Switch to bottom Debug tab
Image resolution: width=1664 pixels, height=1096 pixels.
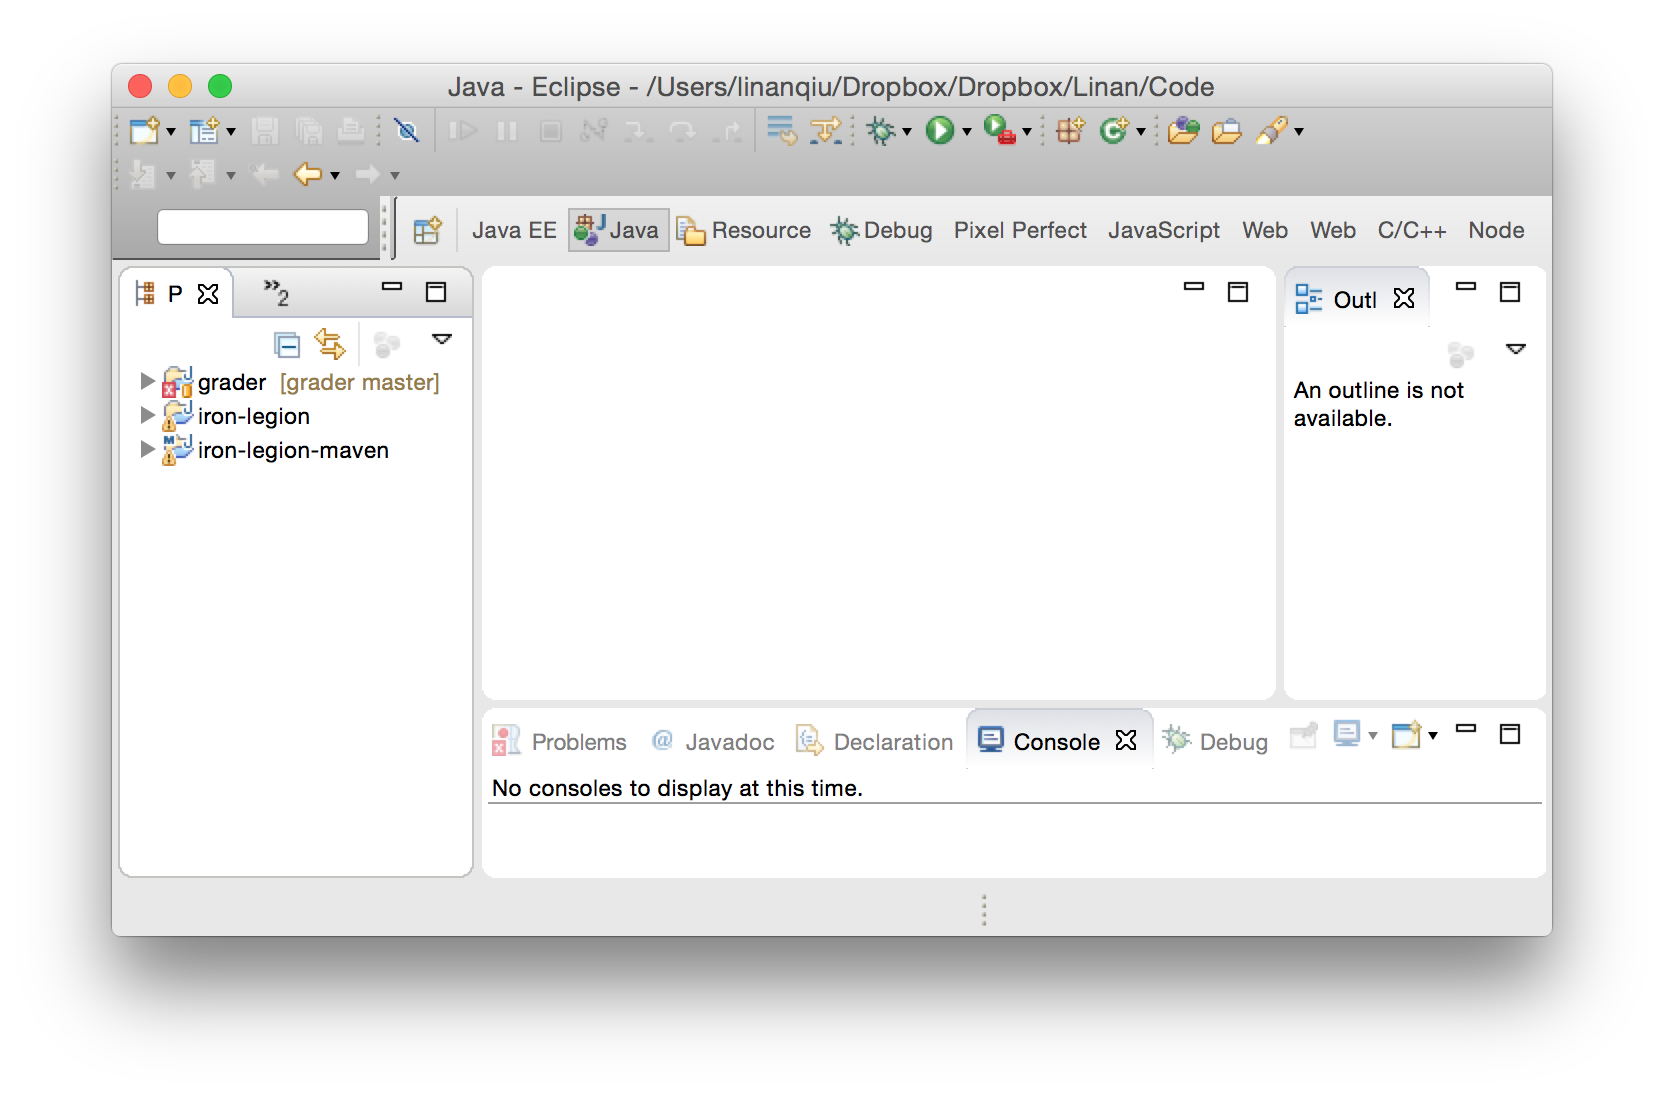click(1215, 741)
